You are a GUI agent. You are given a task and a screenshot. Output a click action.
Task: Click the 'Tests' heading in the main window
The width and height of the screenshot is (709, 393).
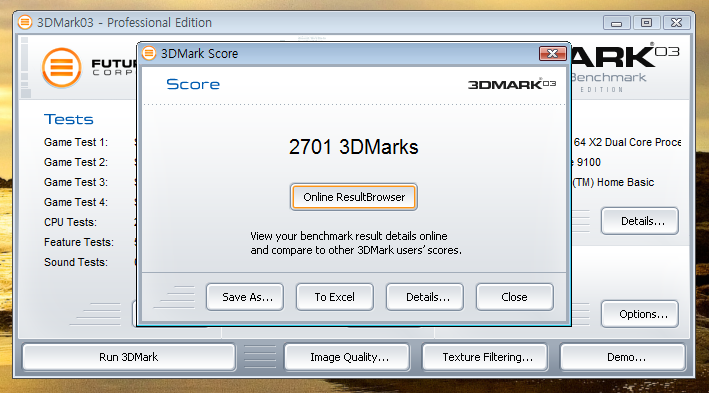click(x=69, y=119)
